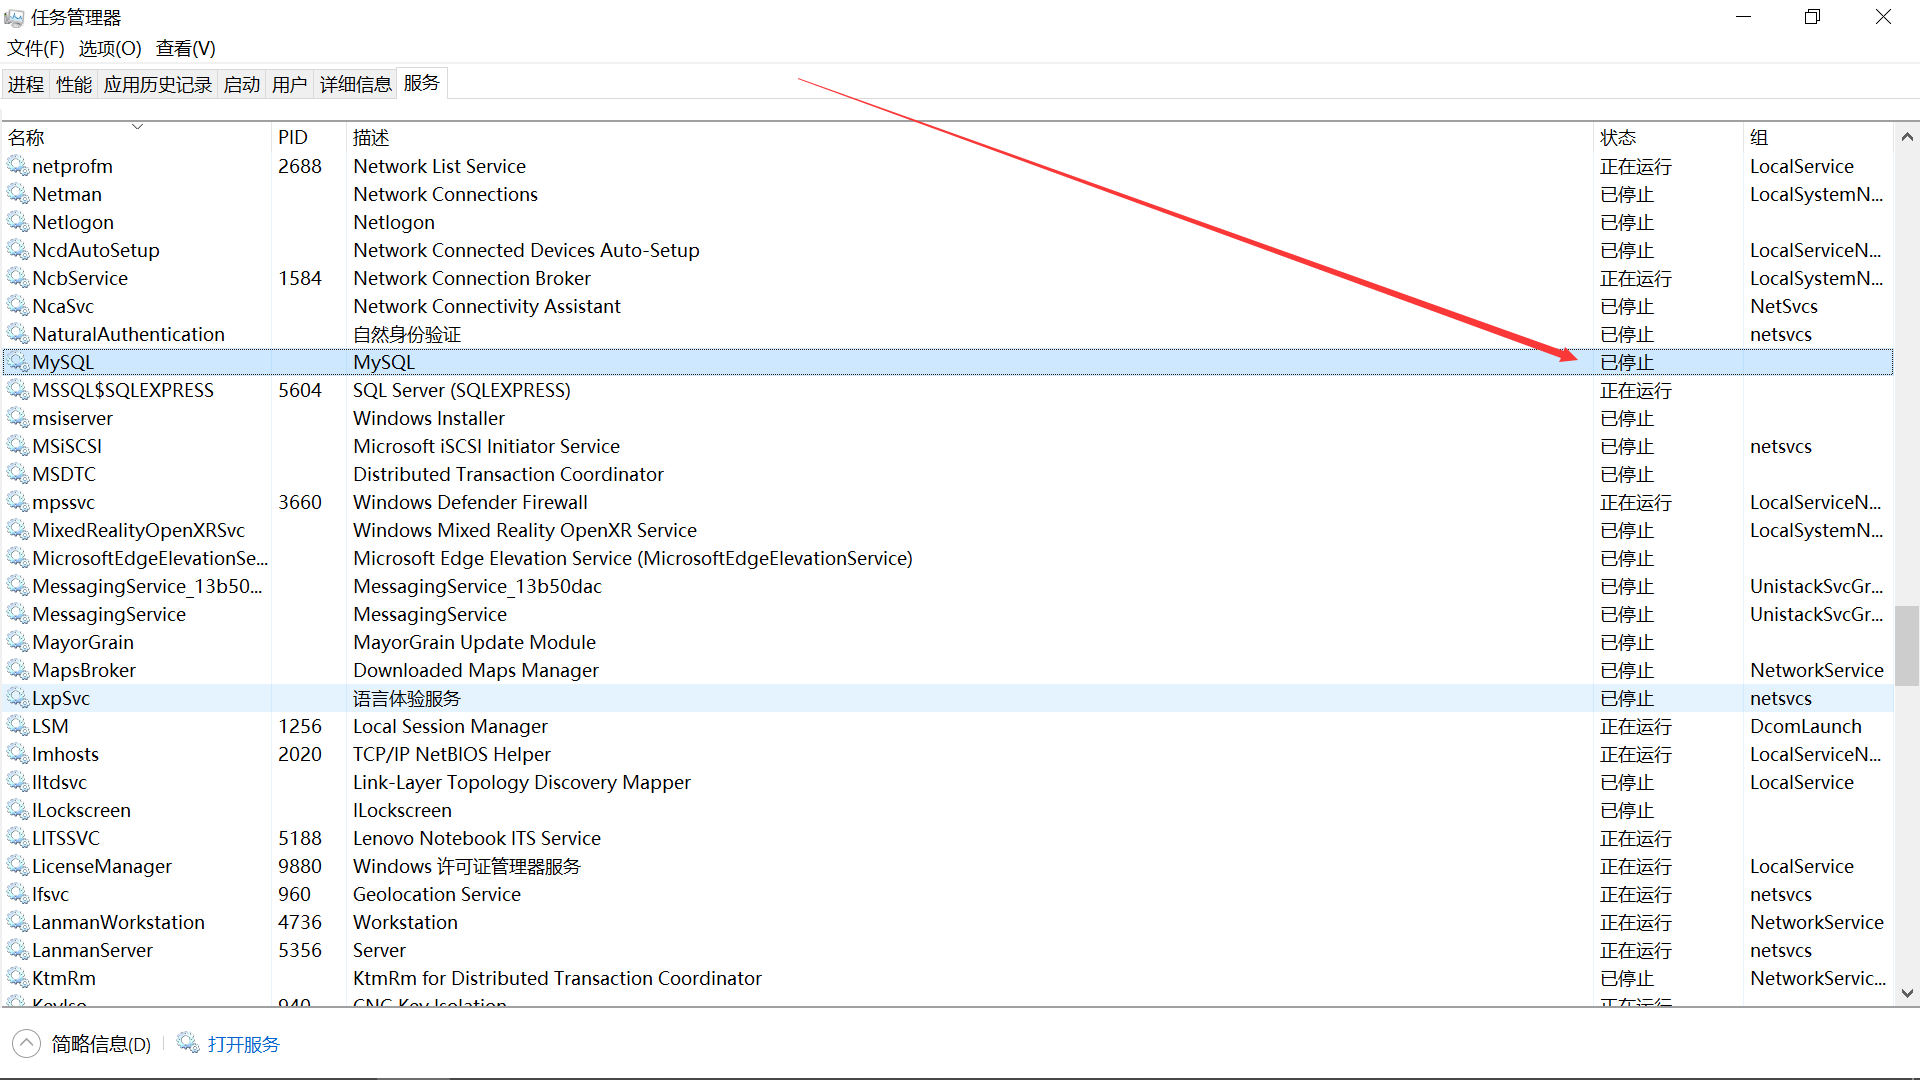Open the 打开服务 link
This screenshot has height=1080, width=1920.
pyautogui.click(x=243, y=1044)
